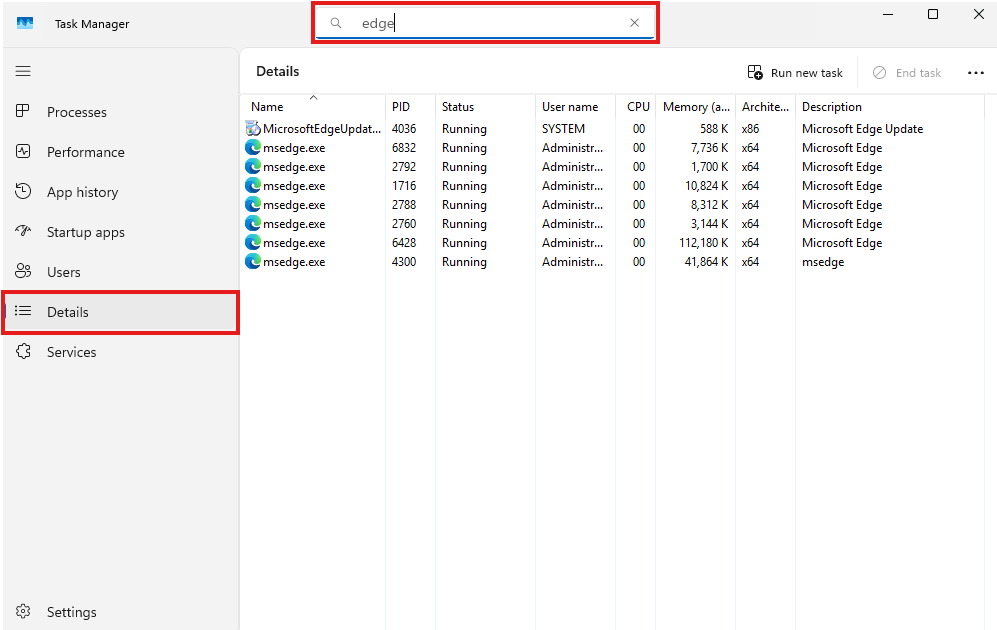Image resolution: width=997 pixels, height=630 pixels.
Task: Click the End task button
Action: click(x=907, y=73)
